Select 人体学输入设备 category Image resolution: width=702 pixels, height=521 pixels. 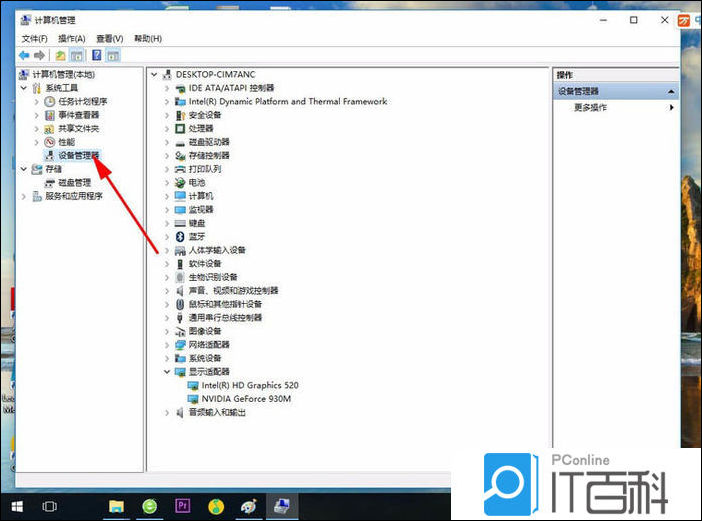click(x=217, y=250)
